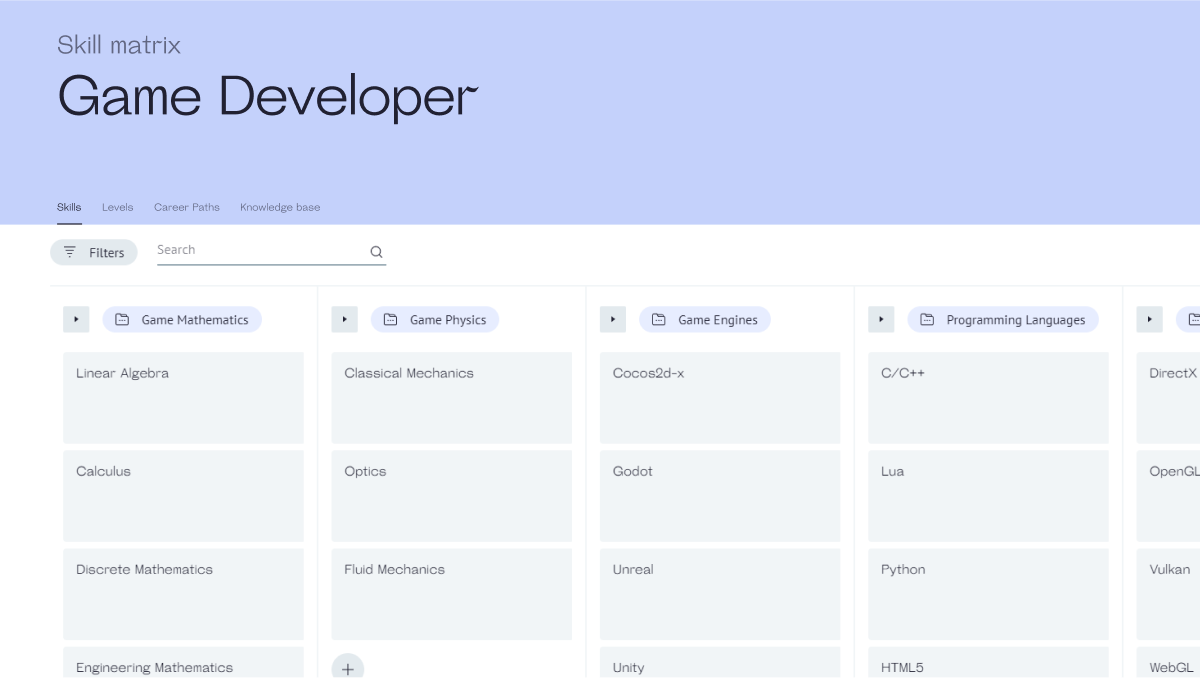Go to the Knowledge base tab

coord(280,207)
